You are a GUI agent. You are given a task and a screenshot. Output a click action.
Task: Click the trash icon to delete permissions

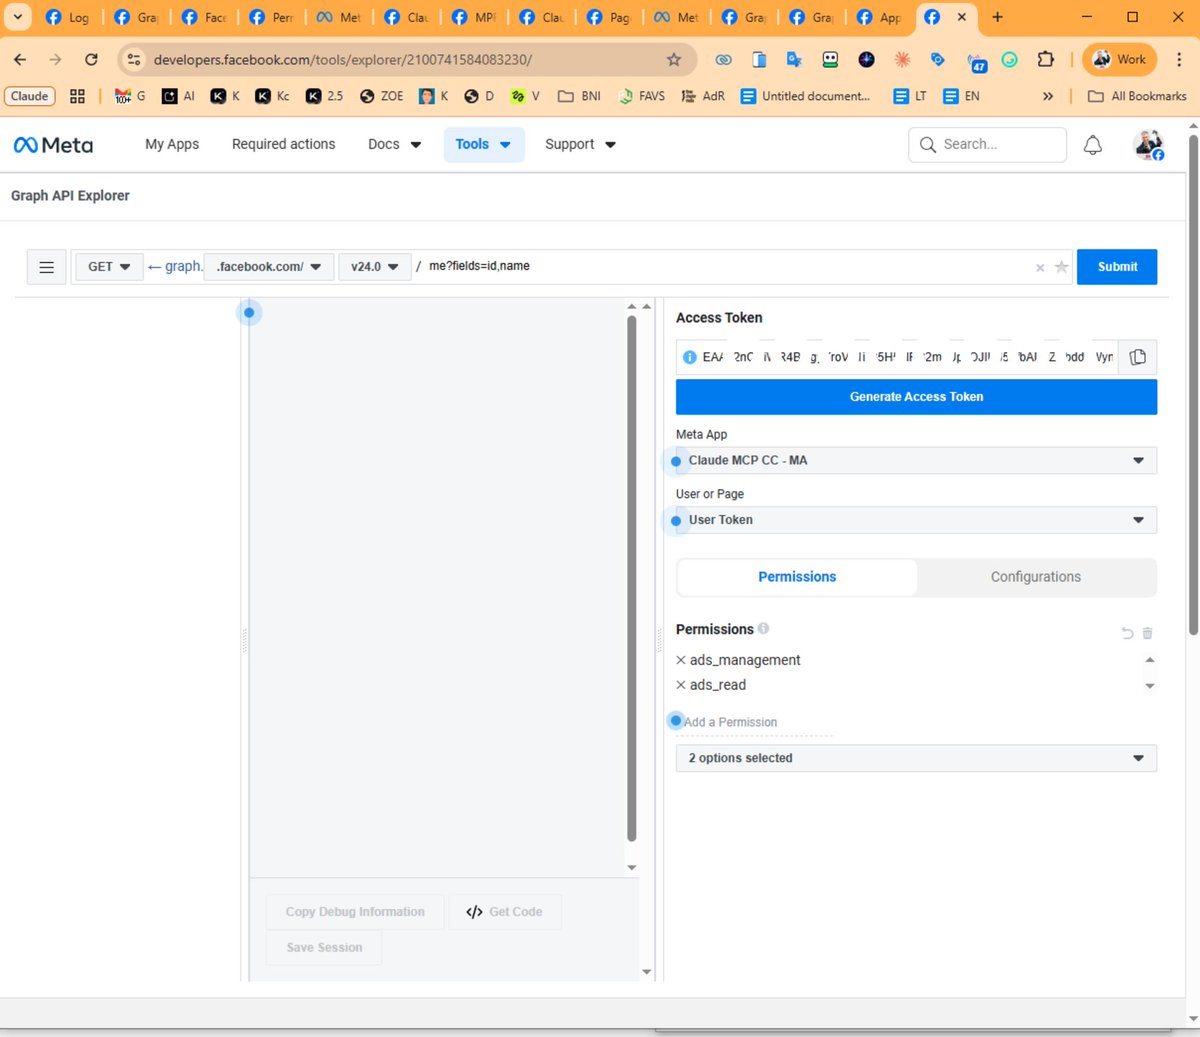(x=1147, y=633)
